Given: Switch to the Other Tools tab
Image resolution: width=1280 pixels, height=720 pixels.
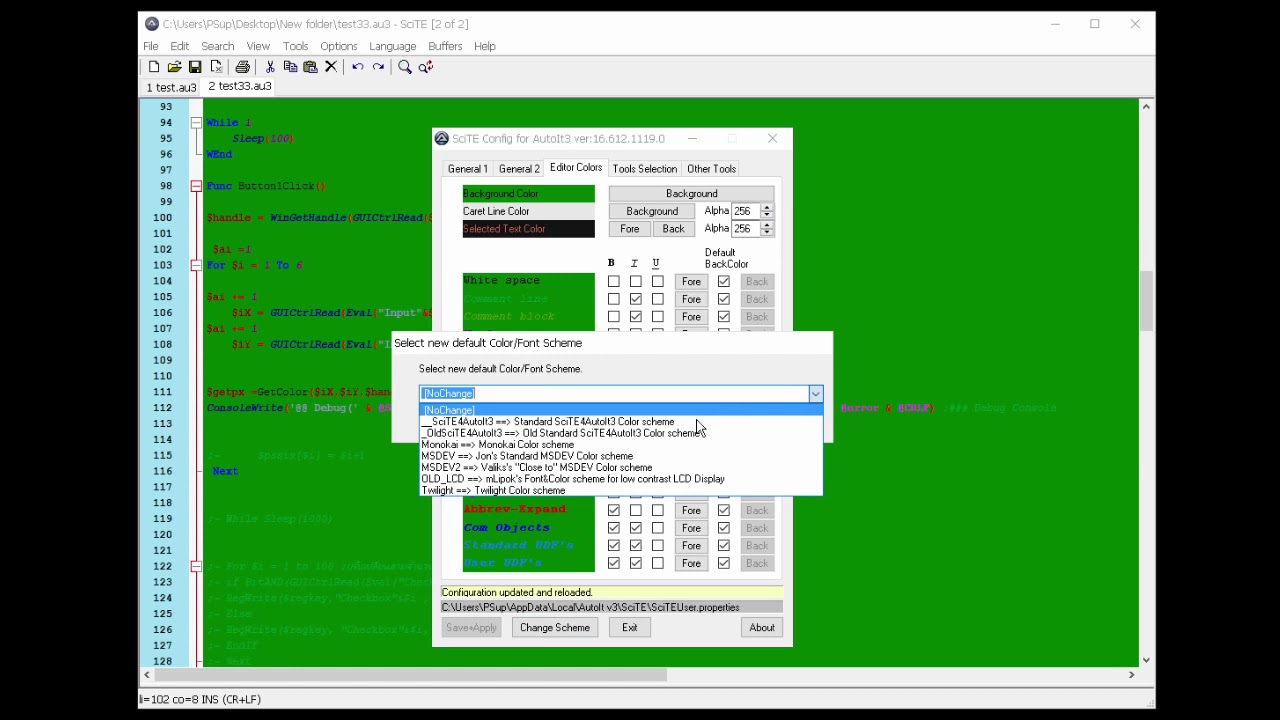Looking at the screenshot, I should coord(711,169).
